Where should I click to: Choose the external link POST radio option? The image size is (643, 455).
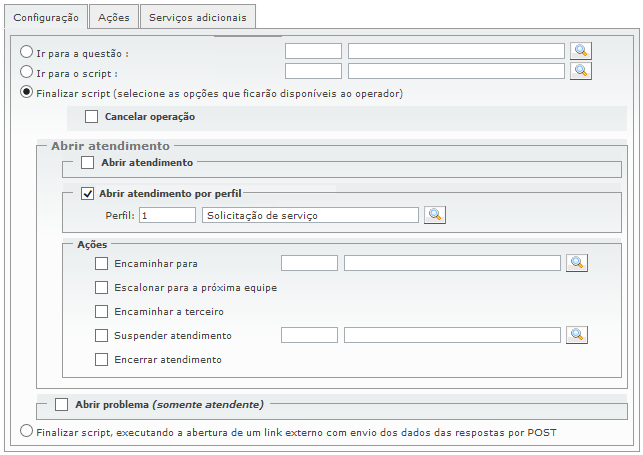(27, 432)
